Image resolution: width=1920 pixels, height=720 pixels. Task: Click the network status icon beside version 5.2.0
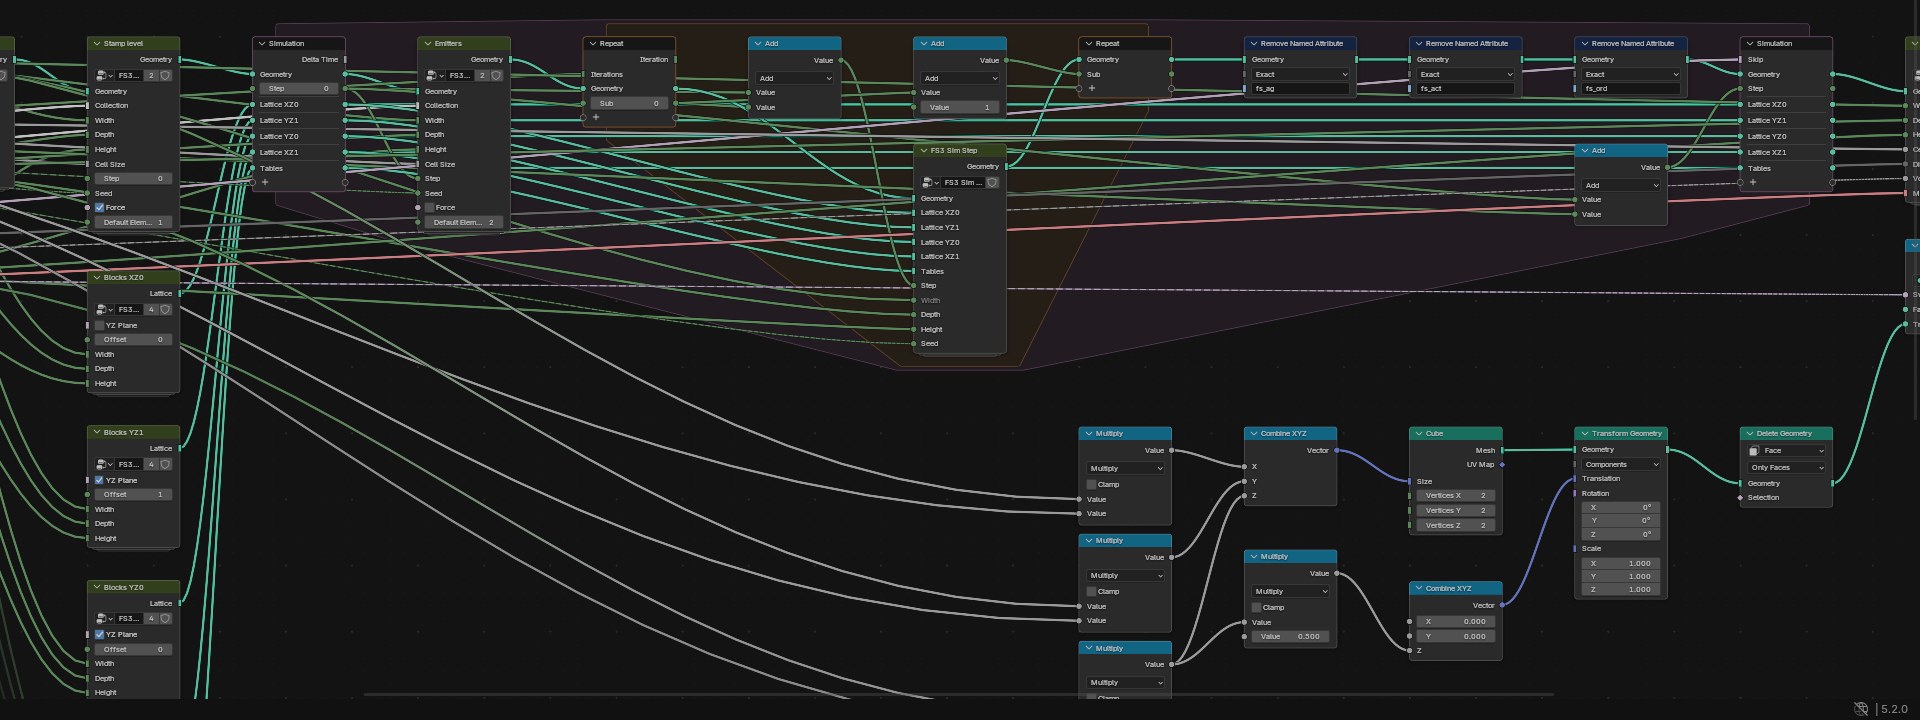[x=1861, y=709]
